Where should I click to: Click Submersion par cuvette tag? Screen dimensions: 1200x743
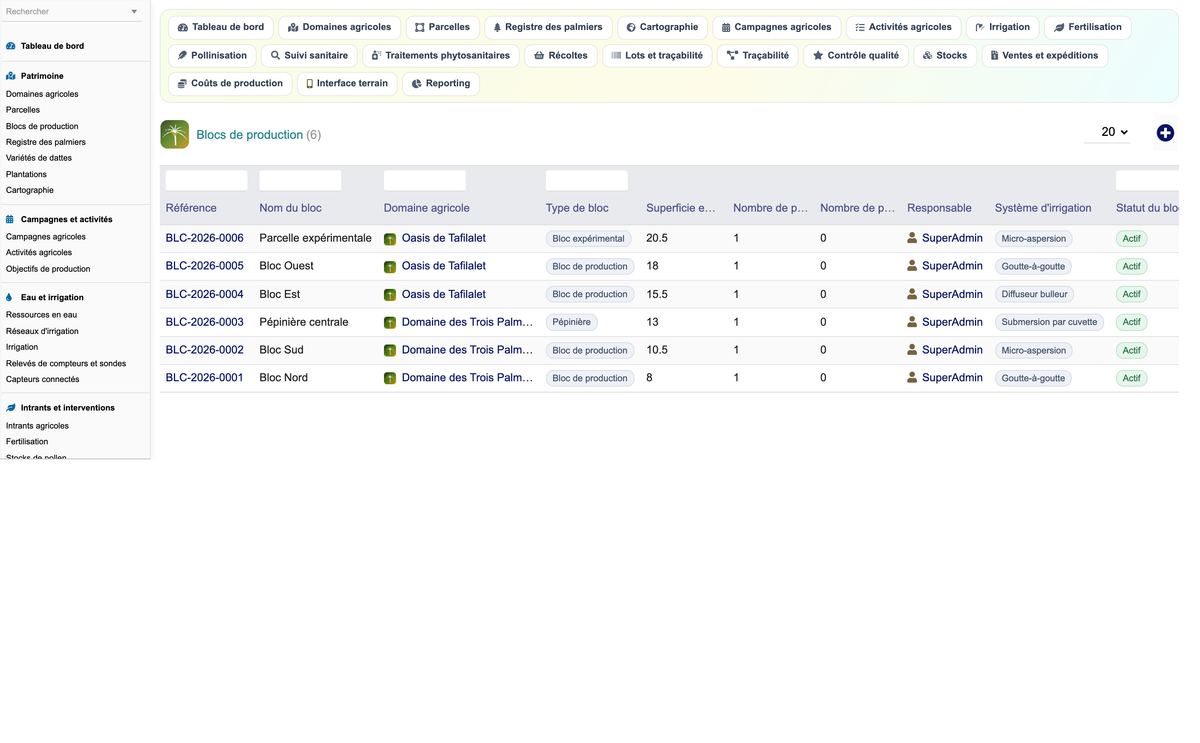click(x=1049, y=322)
